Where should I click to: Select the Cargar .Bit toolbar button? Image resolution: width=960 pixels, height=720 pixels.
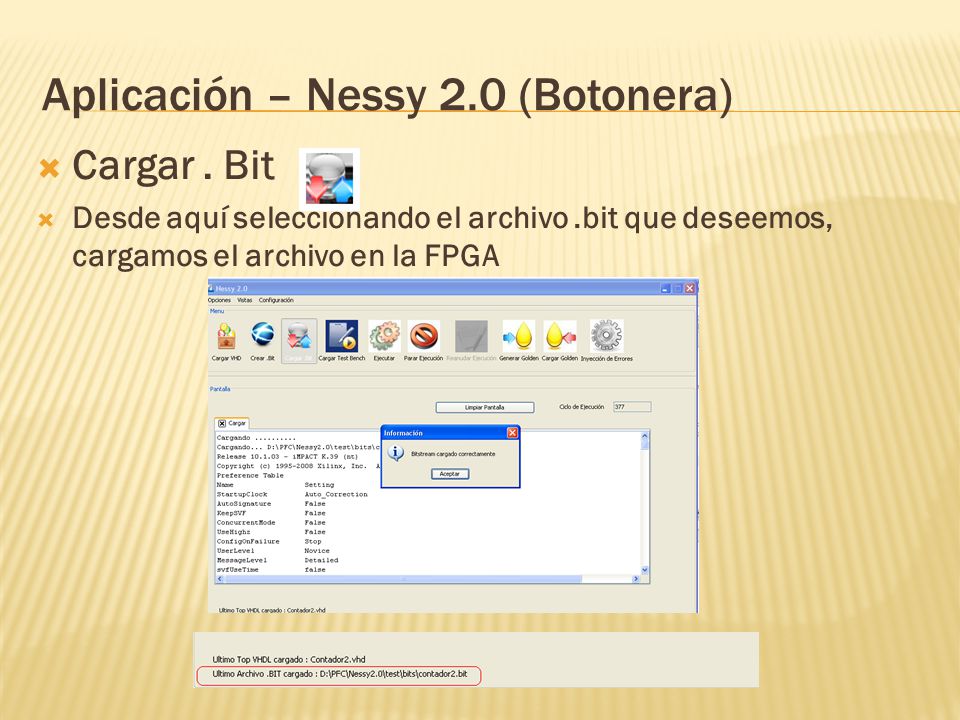pos(299,341)
